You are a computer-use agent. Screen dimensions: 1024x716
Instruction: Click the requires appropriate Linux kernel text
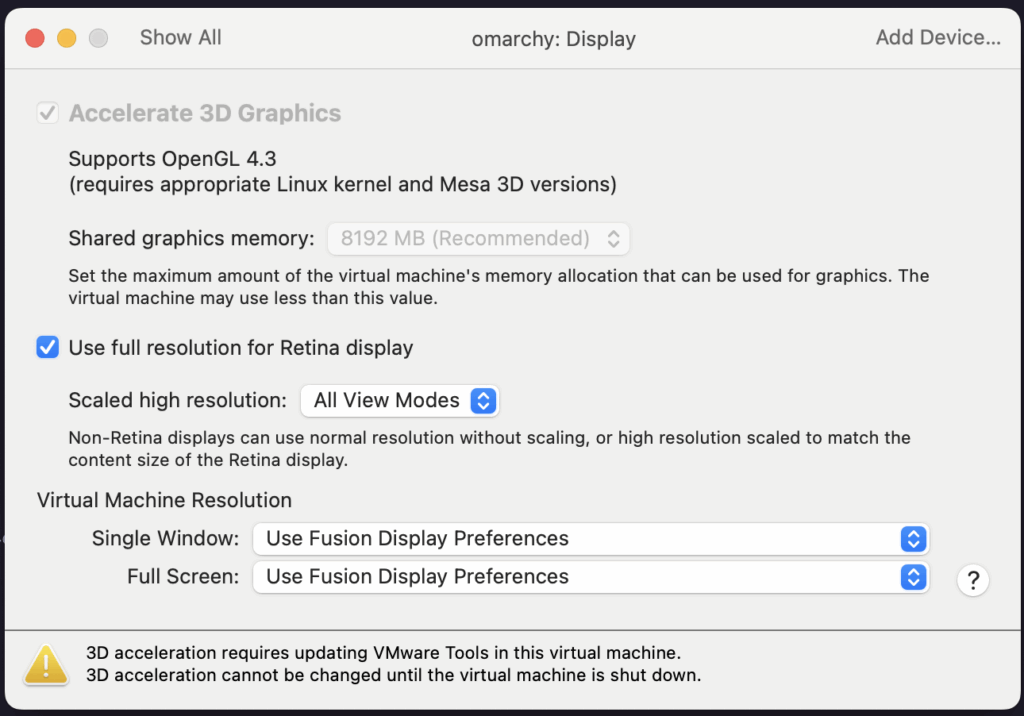click(x=343, y=185)
